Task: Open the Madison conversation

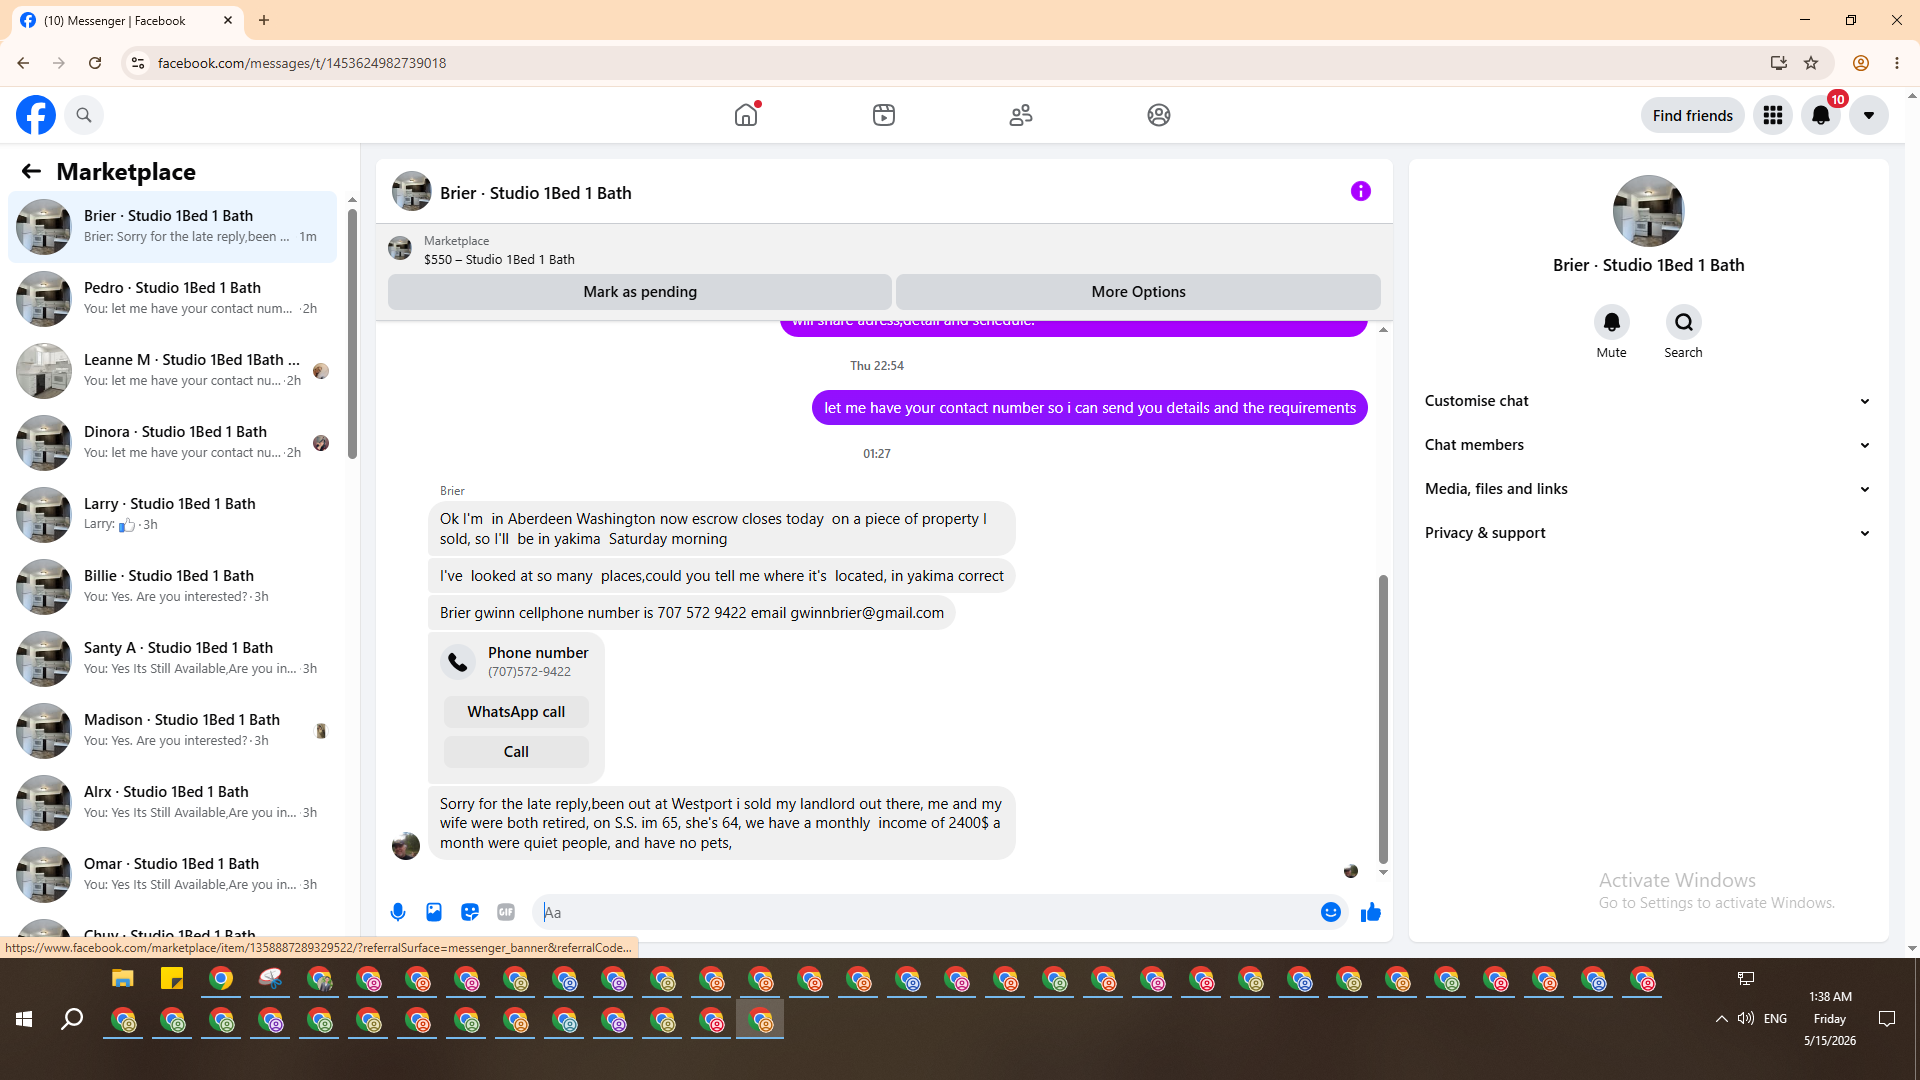Action: pyautogui.click(x=173, y=731)
